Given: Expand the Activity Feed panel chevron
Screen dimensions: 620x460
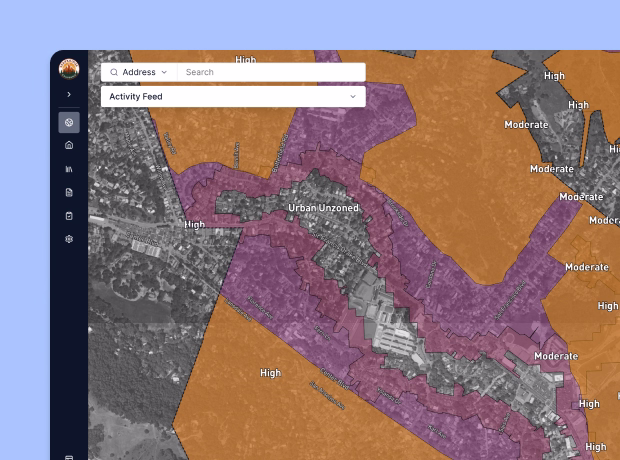Looking at the screenshot, I should coord(353,97).
